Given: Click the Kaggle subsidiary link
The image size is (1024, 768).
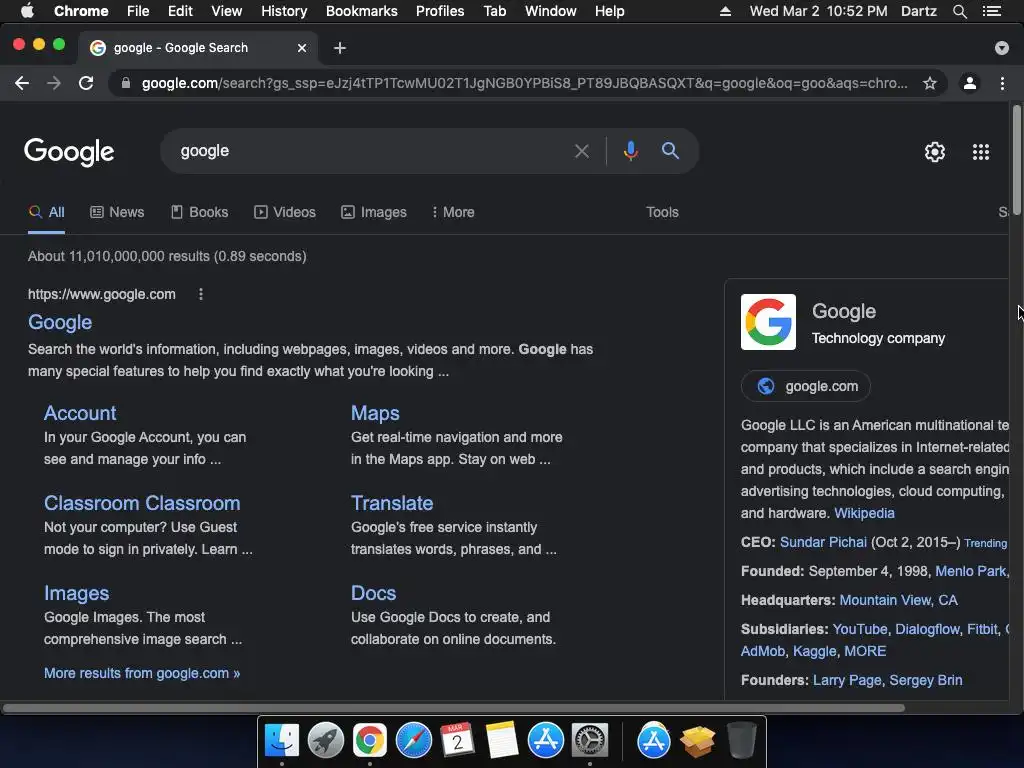Looking at the screenshot, I should pos(814,651).
